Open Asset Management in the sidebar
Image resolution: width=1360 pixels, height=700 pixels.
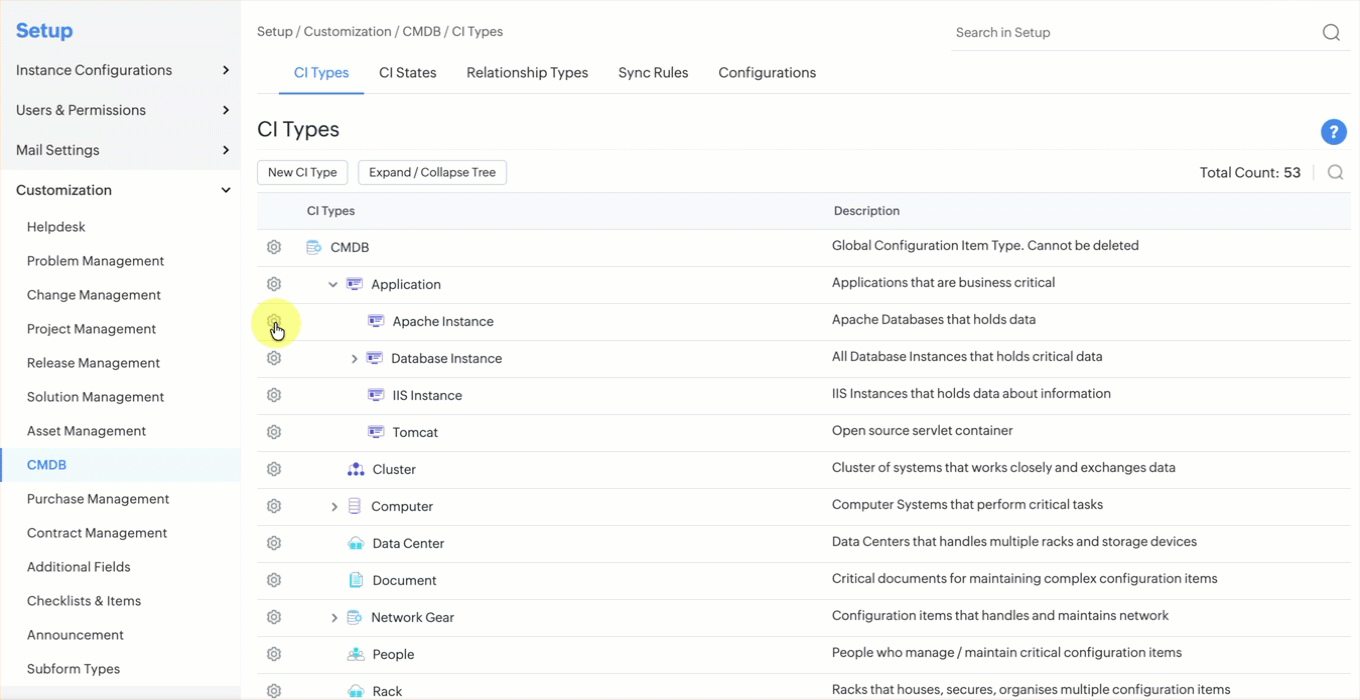86,431
